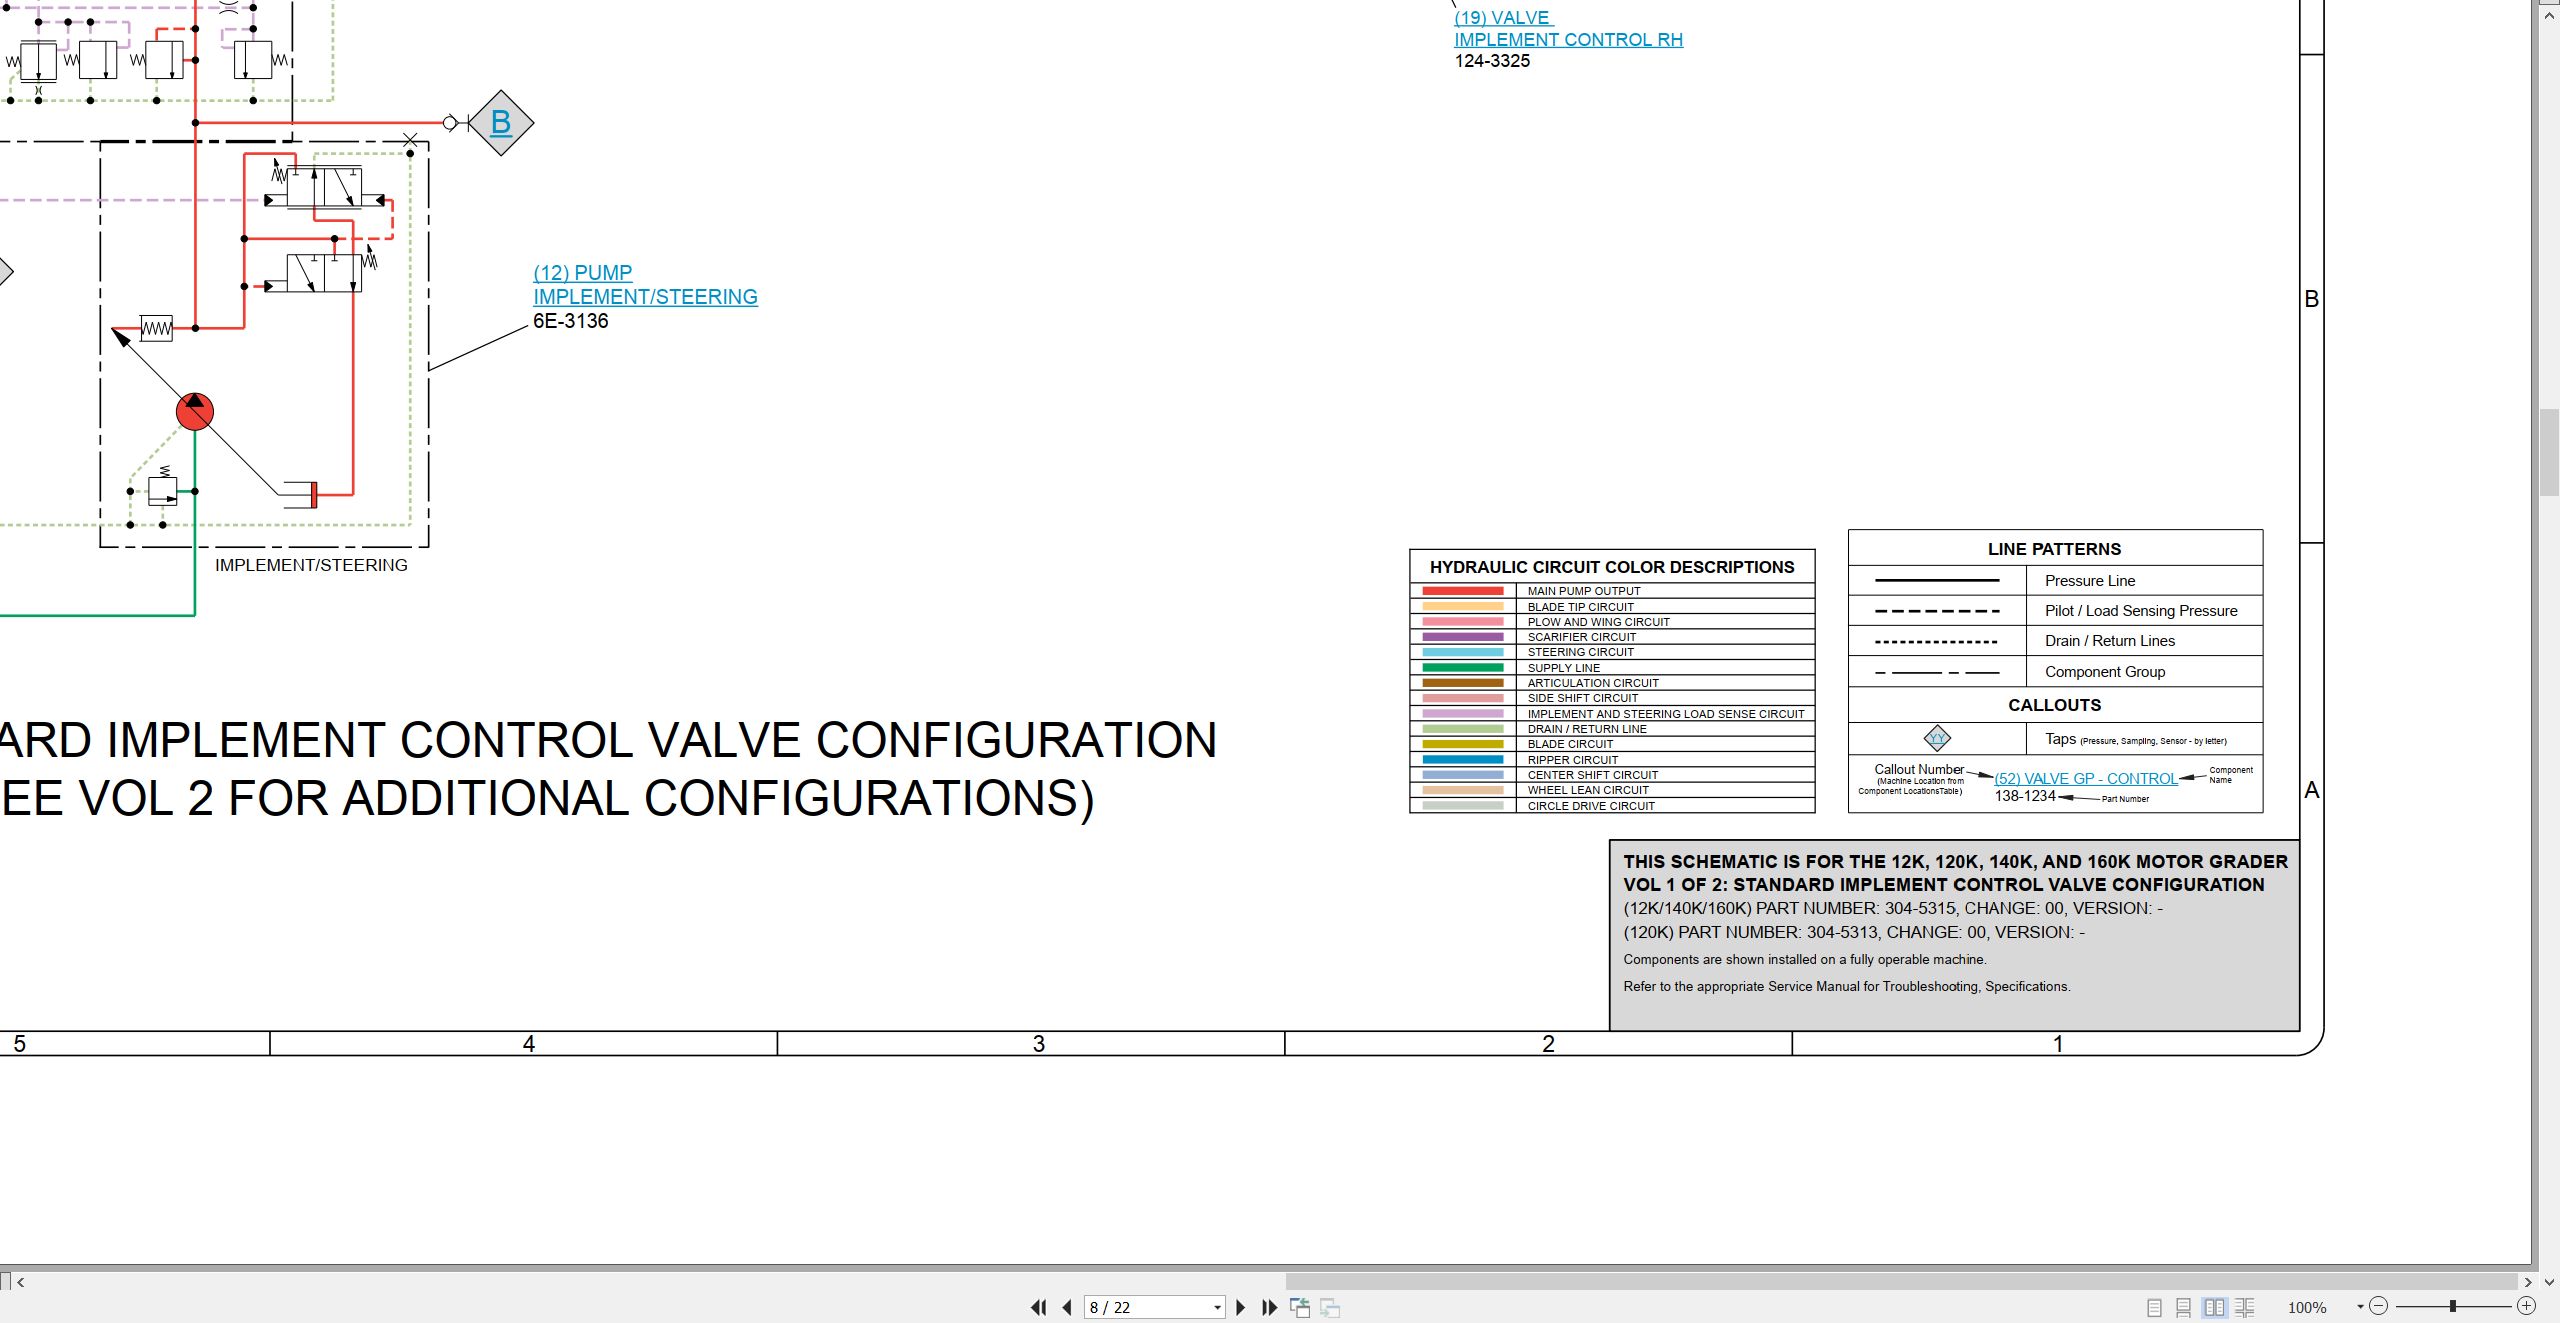Click the Pilot / Load Sensing Pressure label
The height and width of the screenshot is (1323, 2560).
click(2141, 611)
